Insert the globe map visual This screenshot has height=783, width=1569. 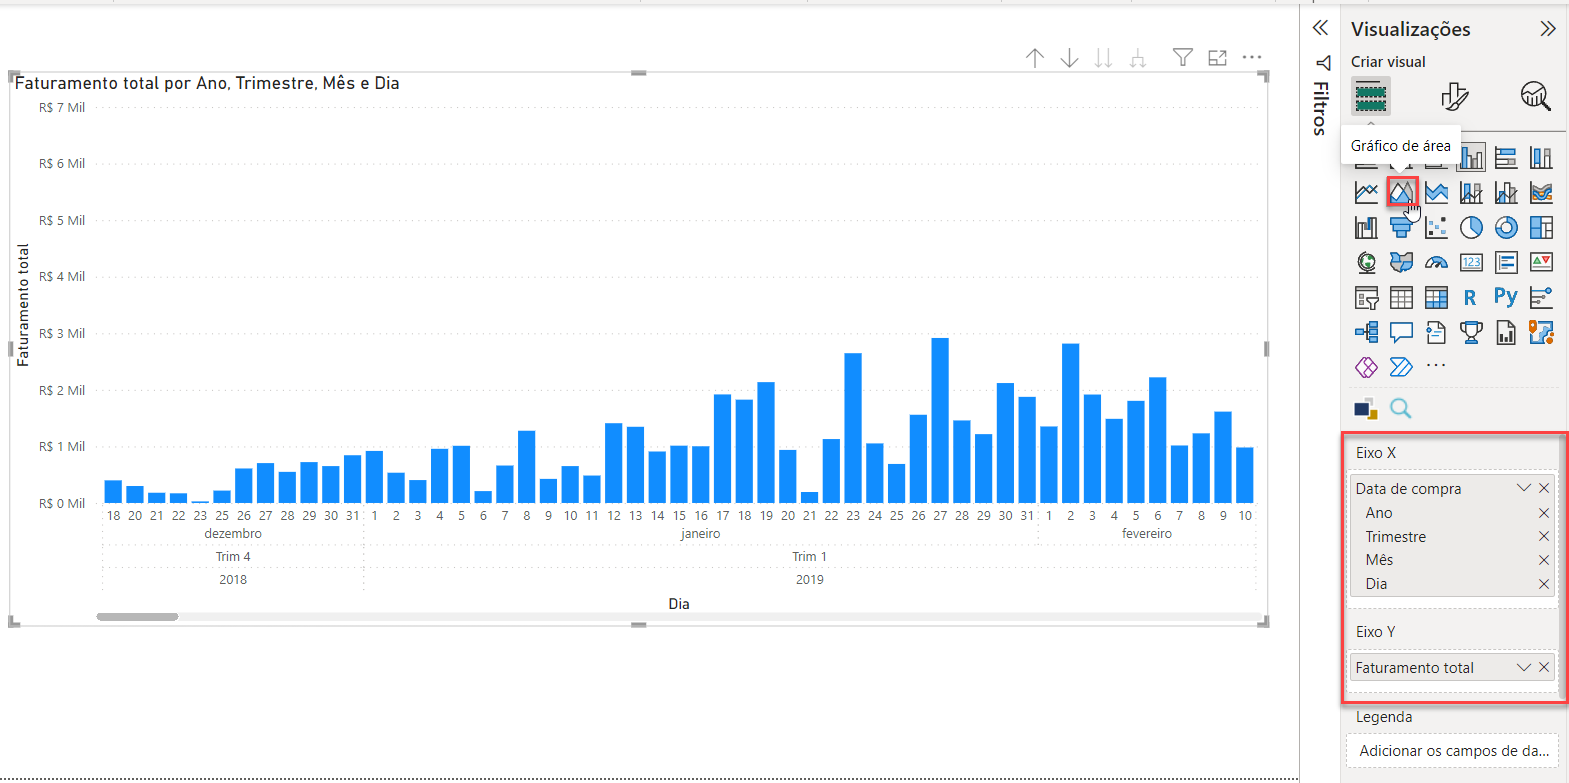click(1366, 262)
